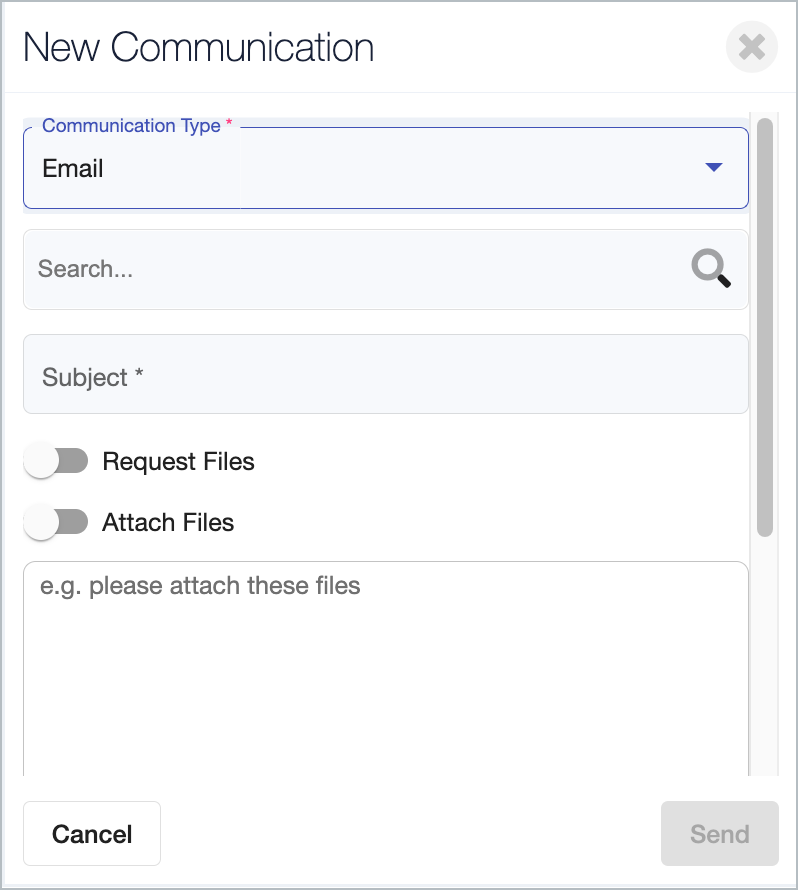
Task: Enable the Request Files switch
Action: (56, 461)
